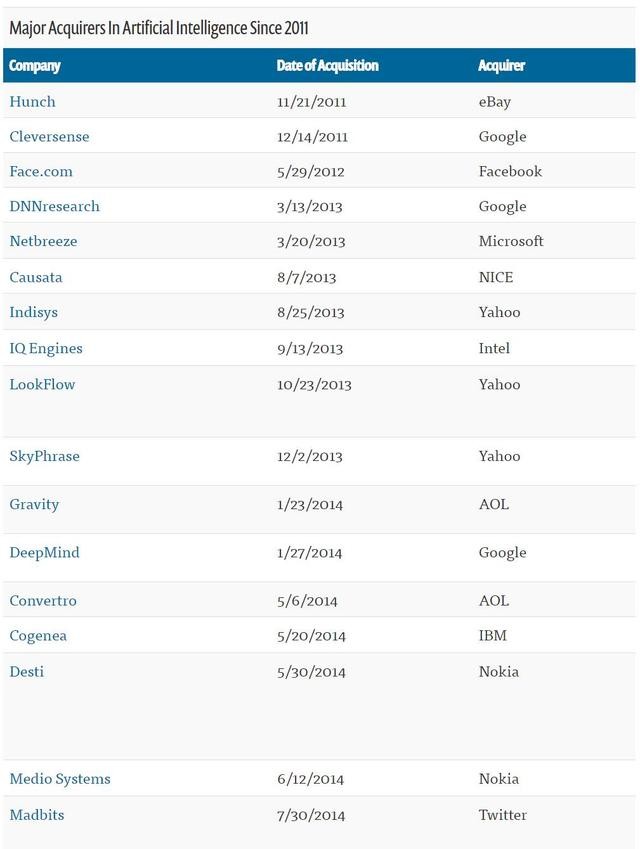Sort by Date of Acquisition header

coord(327,66)
